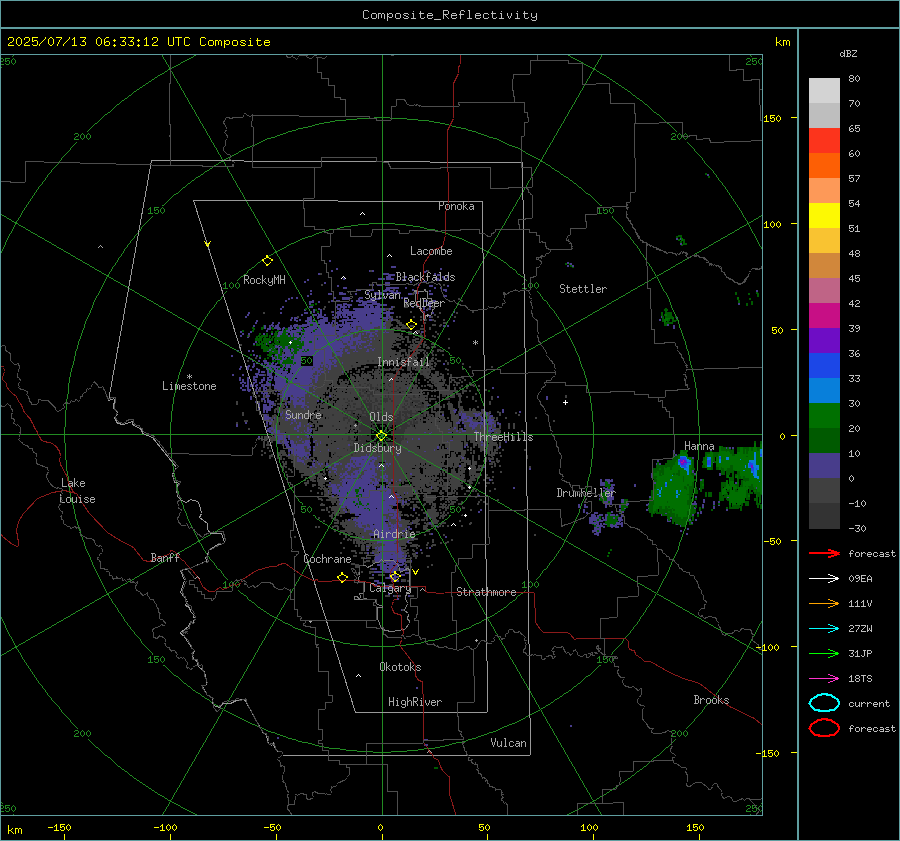900x841 pixels.
Task: Click the Olds city label
Action: [x=381, y=417]
